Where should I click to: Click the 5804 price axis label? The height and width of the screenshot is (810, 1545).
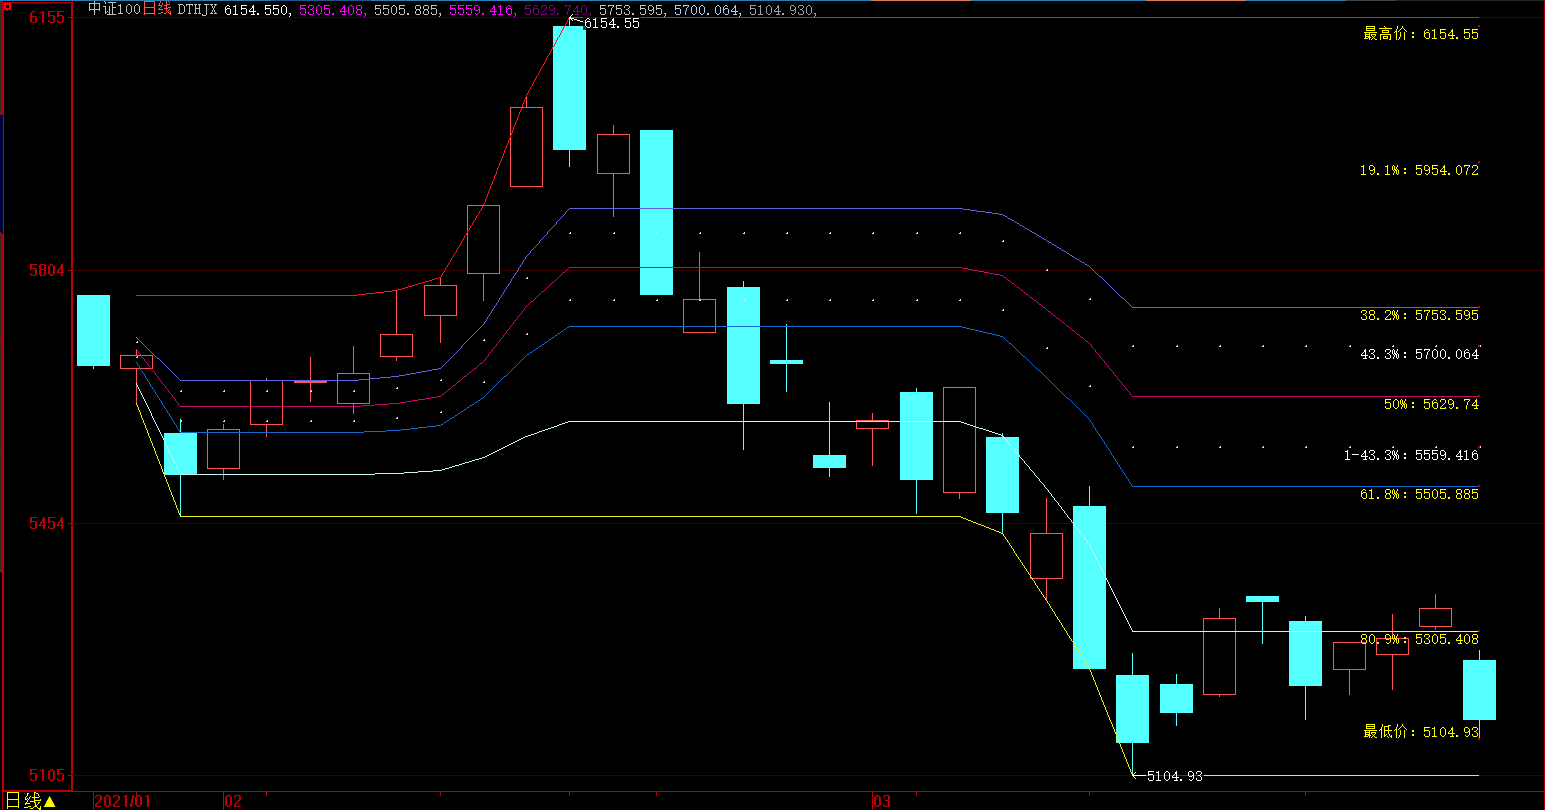[x=46, y=271]
